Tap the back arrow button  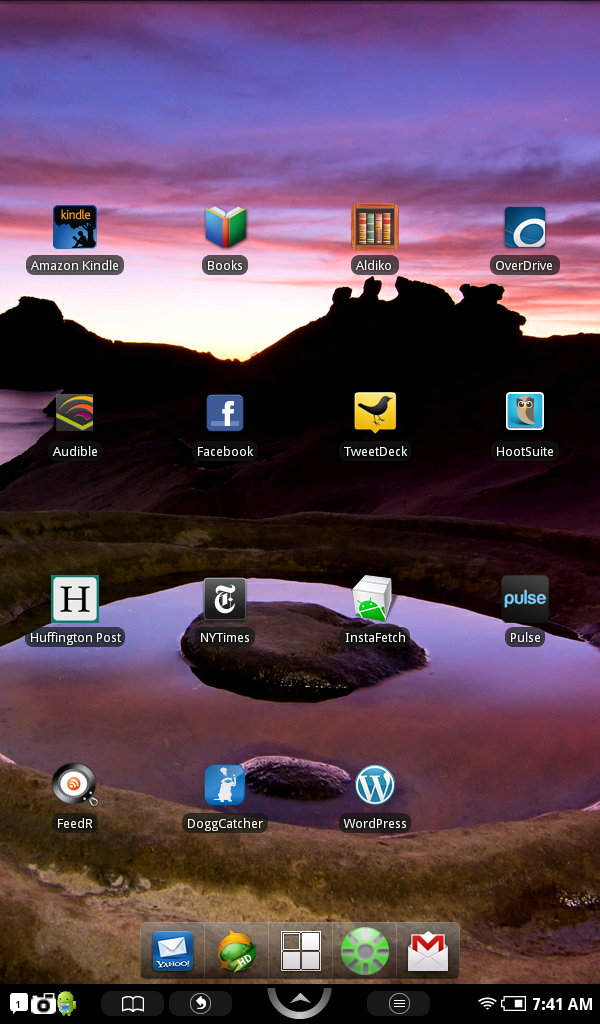click(x=200, y=1004)
